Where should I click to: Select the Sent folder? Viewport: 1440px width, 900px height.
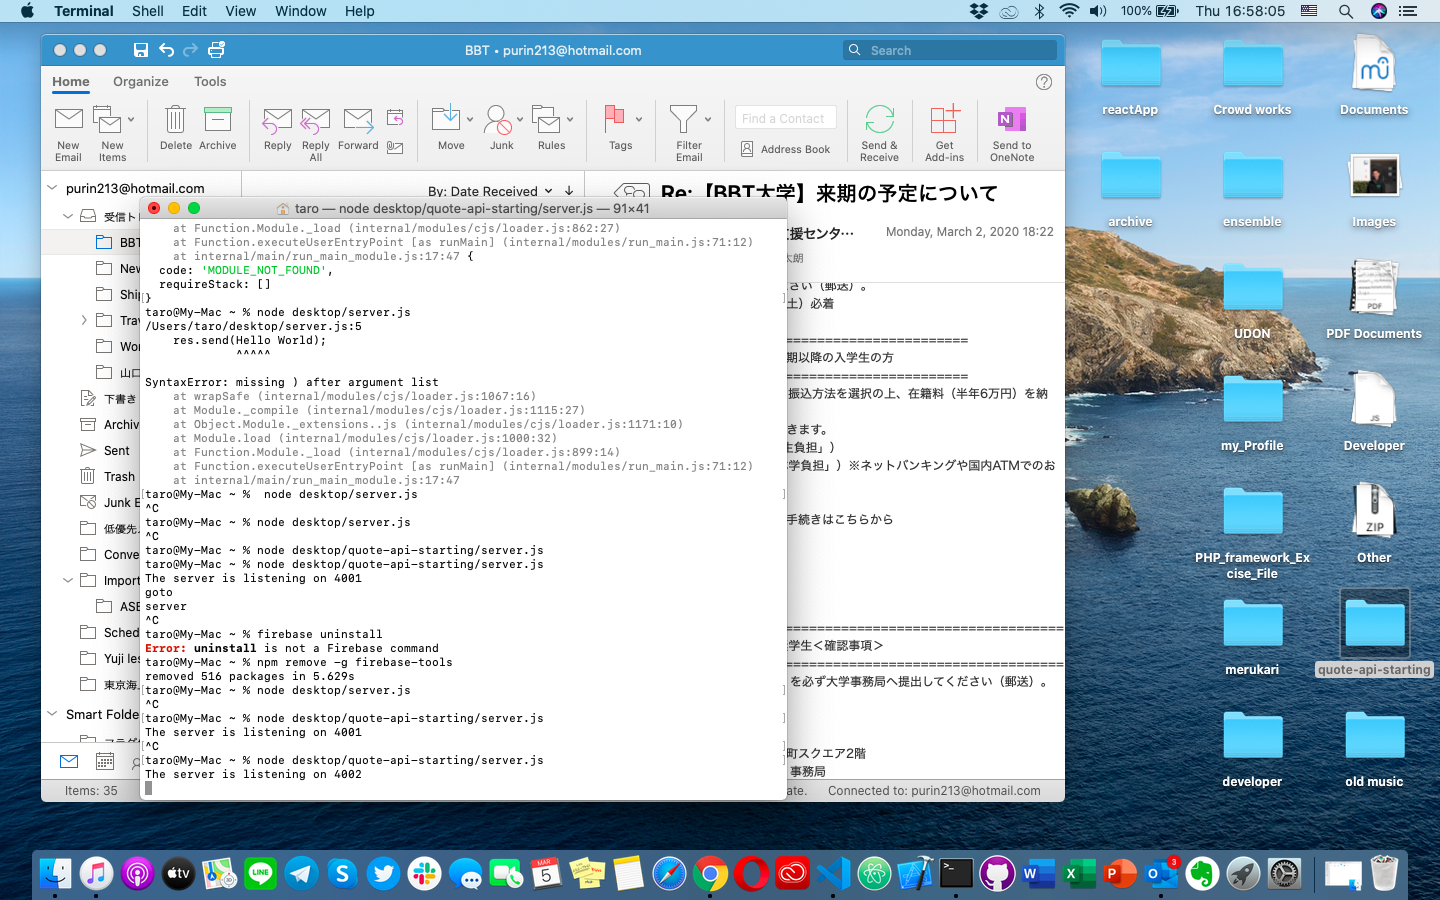tap(117, 450)
